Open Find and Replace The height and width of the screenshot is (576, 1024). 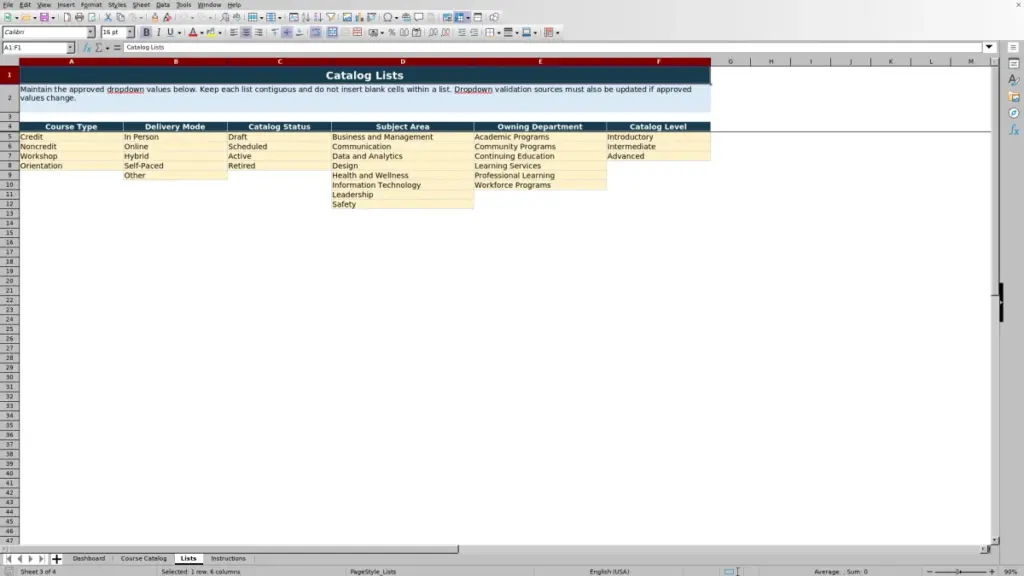click(x=225, y=18)
